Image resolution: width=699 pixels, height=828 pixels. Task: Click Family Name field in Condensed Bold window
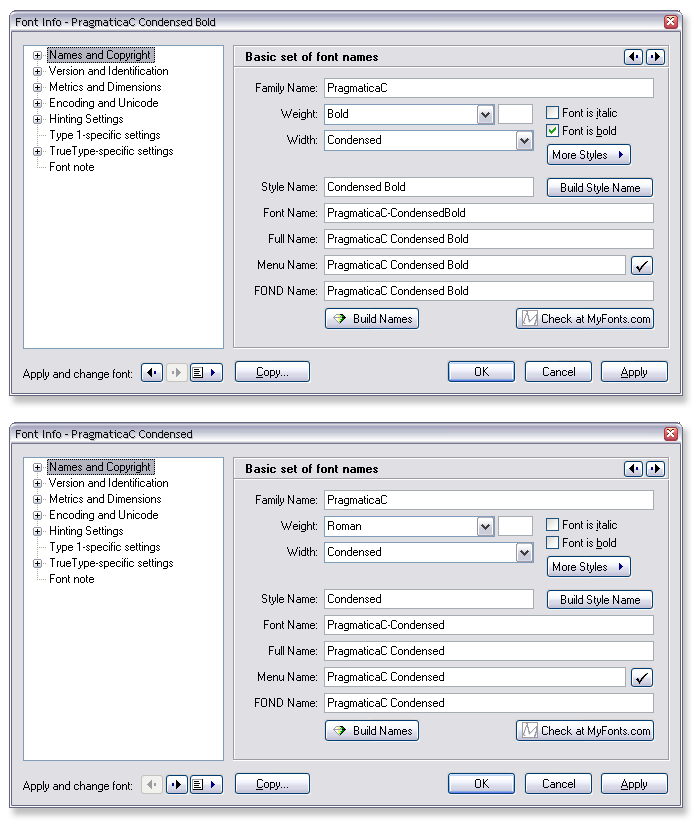pos(489,88)
